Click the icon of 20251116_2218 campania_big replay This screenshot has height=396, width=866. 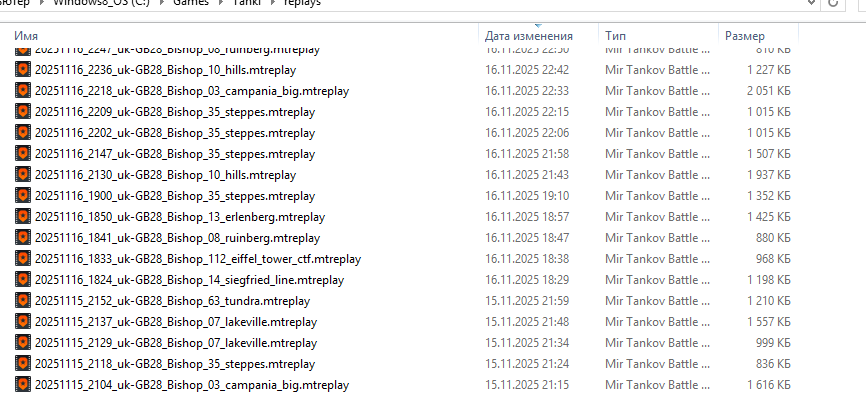tap(23, 91)
